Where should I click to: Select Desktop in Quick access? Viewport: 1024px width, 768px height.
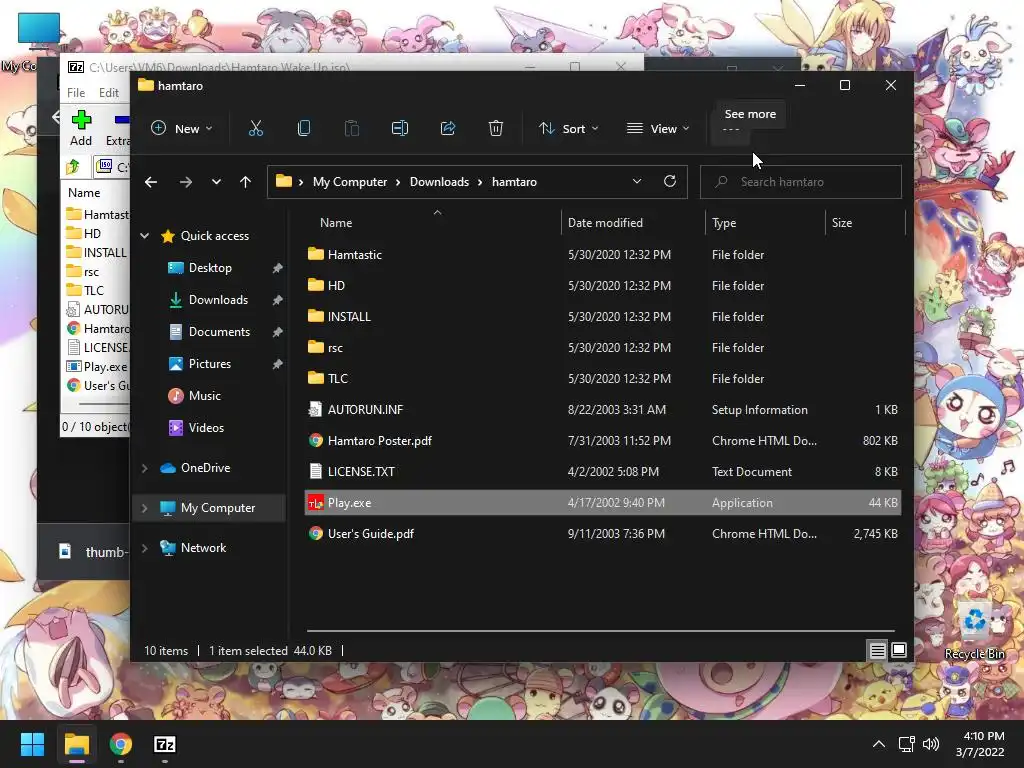pyautogui.click(x=210, y=268)
